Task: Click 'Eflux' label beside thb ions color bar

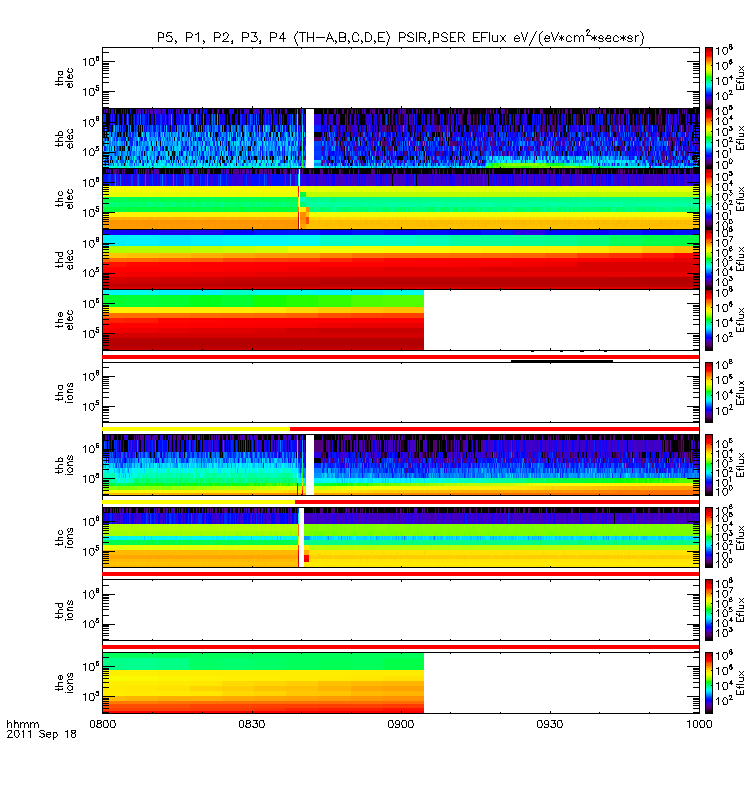Action: click(740, 465)
